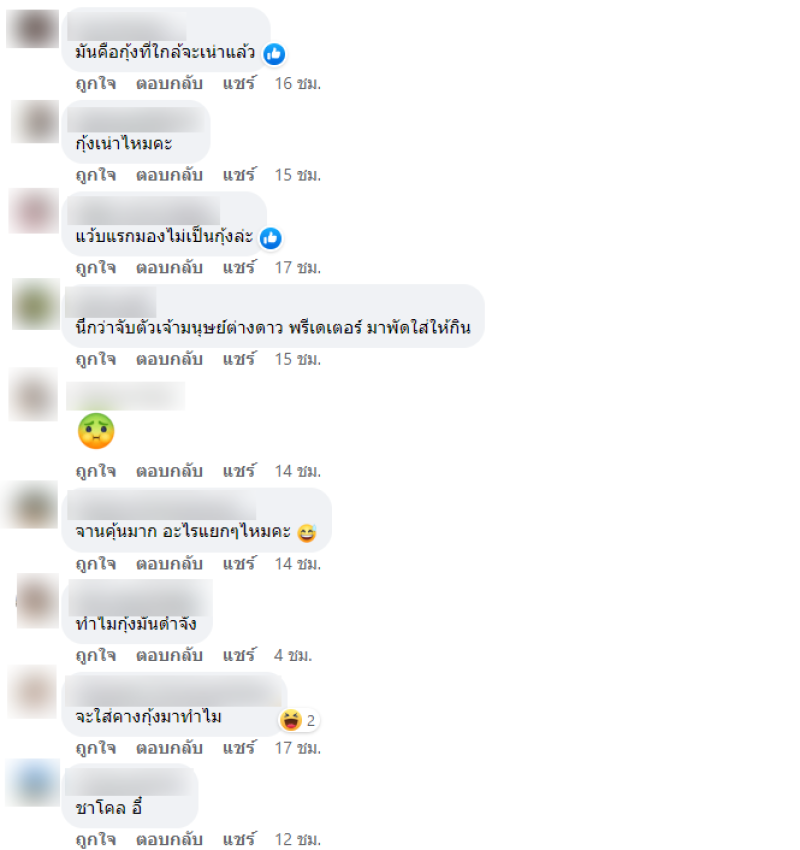Click the like reaction on the first comment
Image resolution: width=800 pixels, height=850 pixels.
(274, 54)
